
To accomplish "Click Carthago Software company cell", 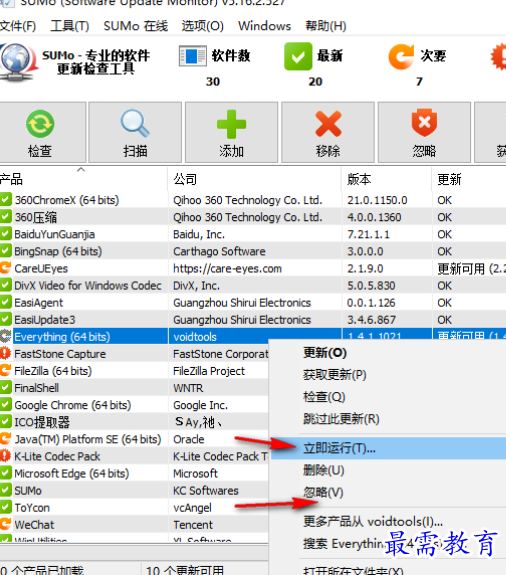I will [x=219, y=251].
